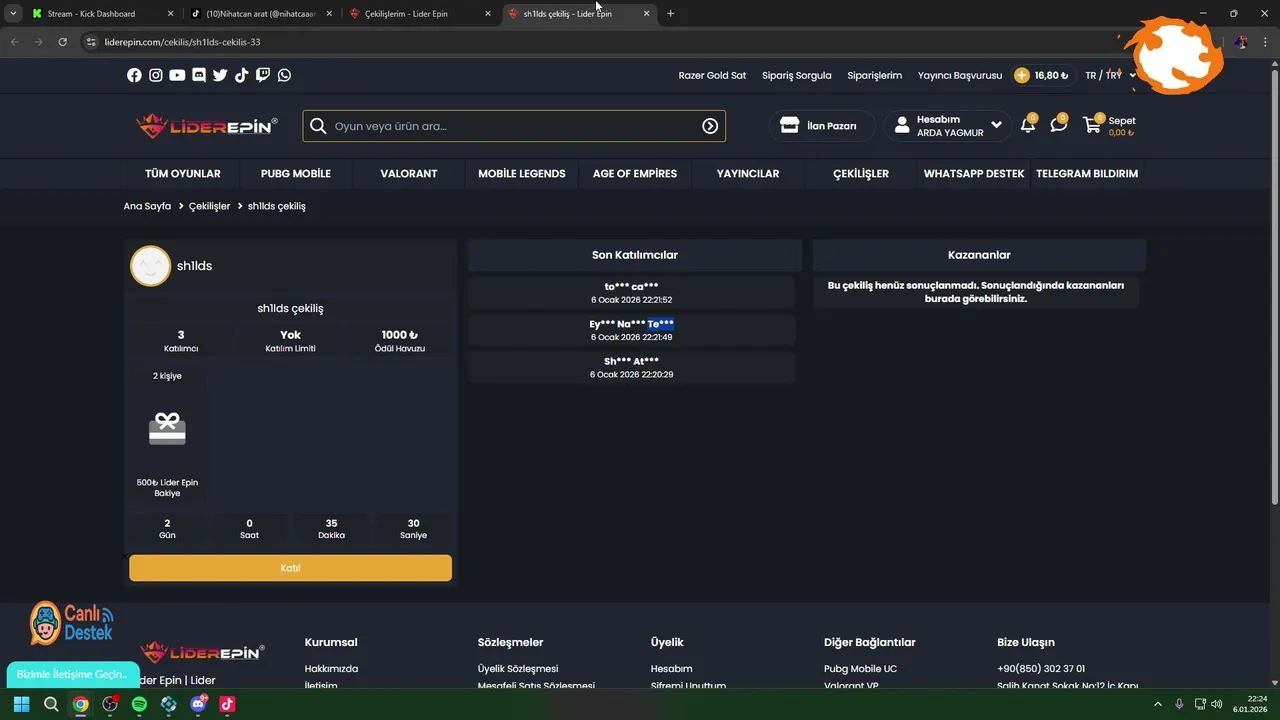Open the Twitter social link icon
Image resolution: width=1280 pixels, height=720 pixels.
[x=220, y=75]
